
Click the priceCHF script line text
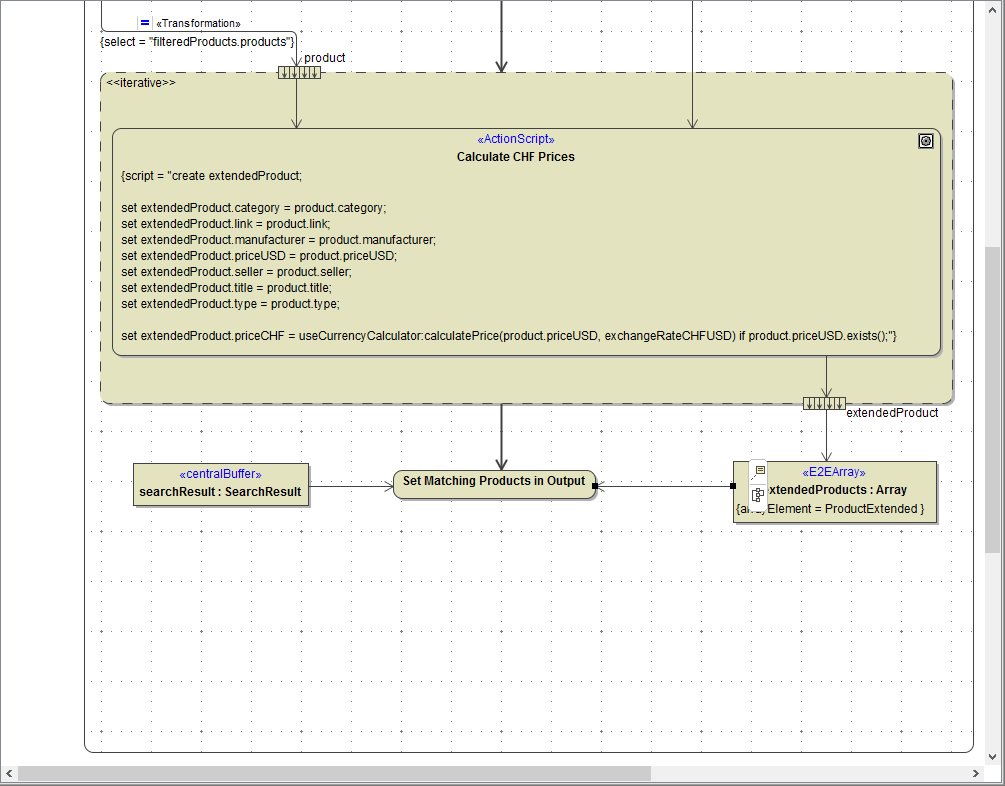[x=509, y=336]
